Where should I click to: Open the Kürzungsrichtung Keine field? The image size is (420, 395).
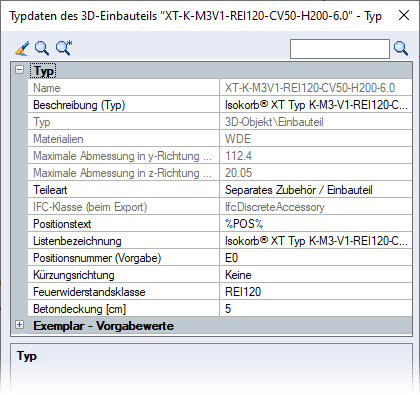pos(316,275)
